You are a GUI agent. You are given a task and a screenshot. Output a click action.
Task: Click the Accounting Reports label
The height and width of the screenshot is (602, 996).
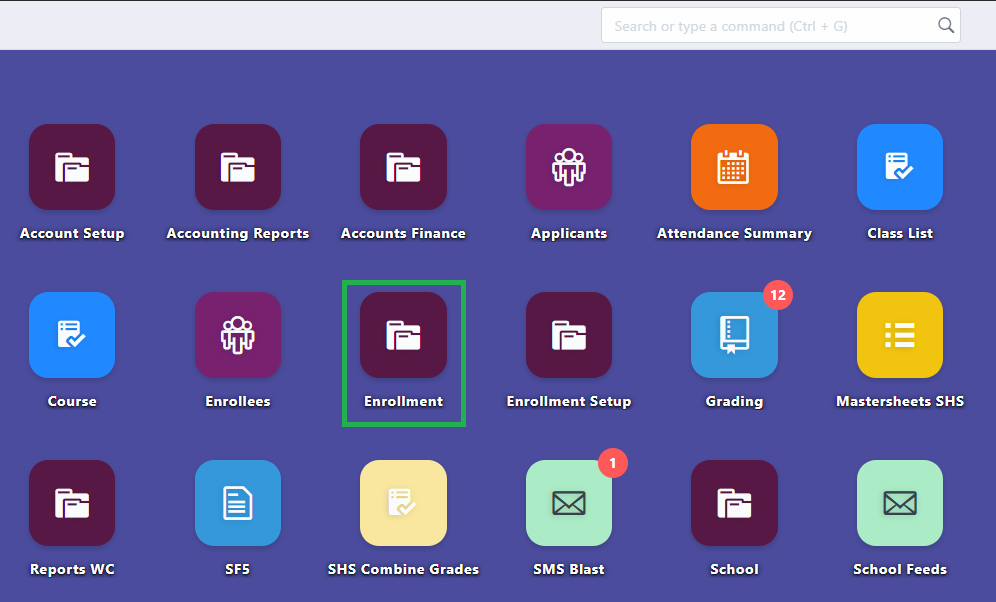tap(238, 234)
